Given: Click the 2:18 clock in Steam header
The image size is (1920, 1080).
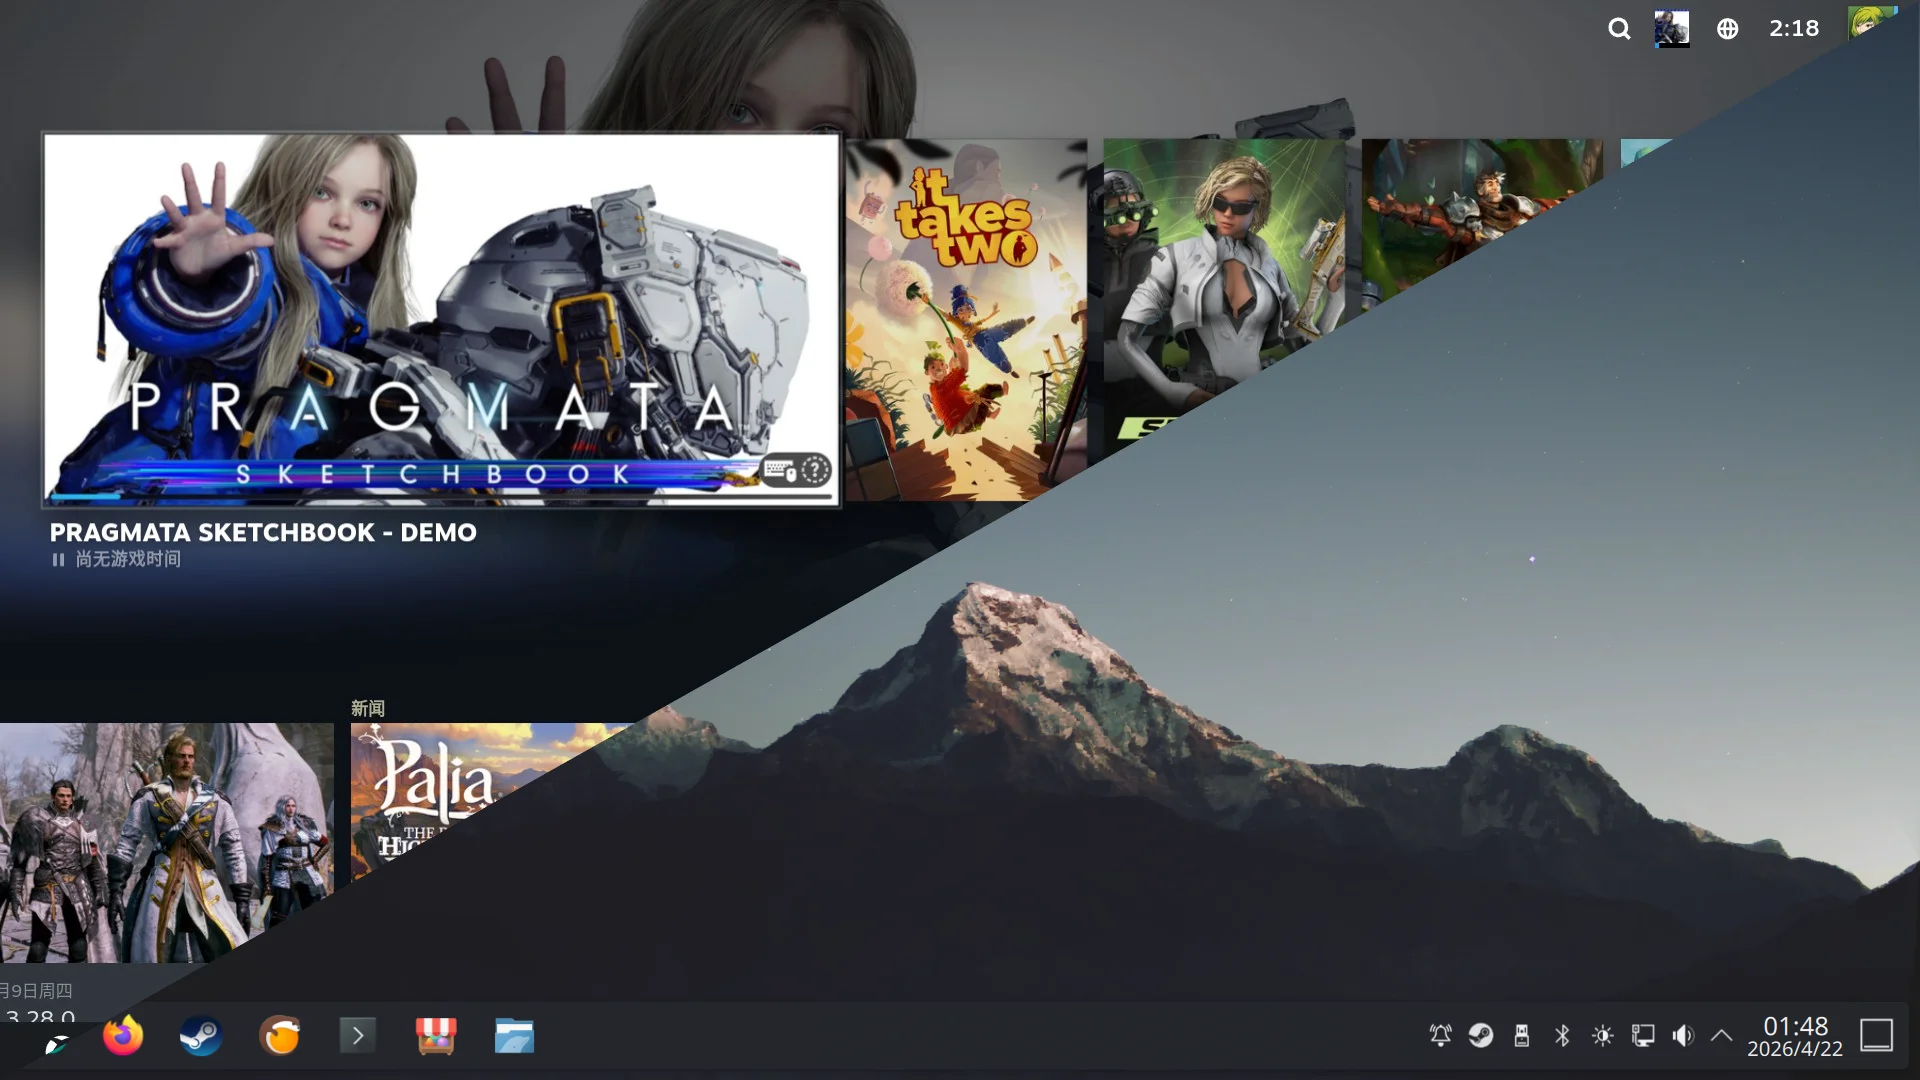Looking at the screenshot, I should [1794, 29].
